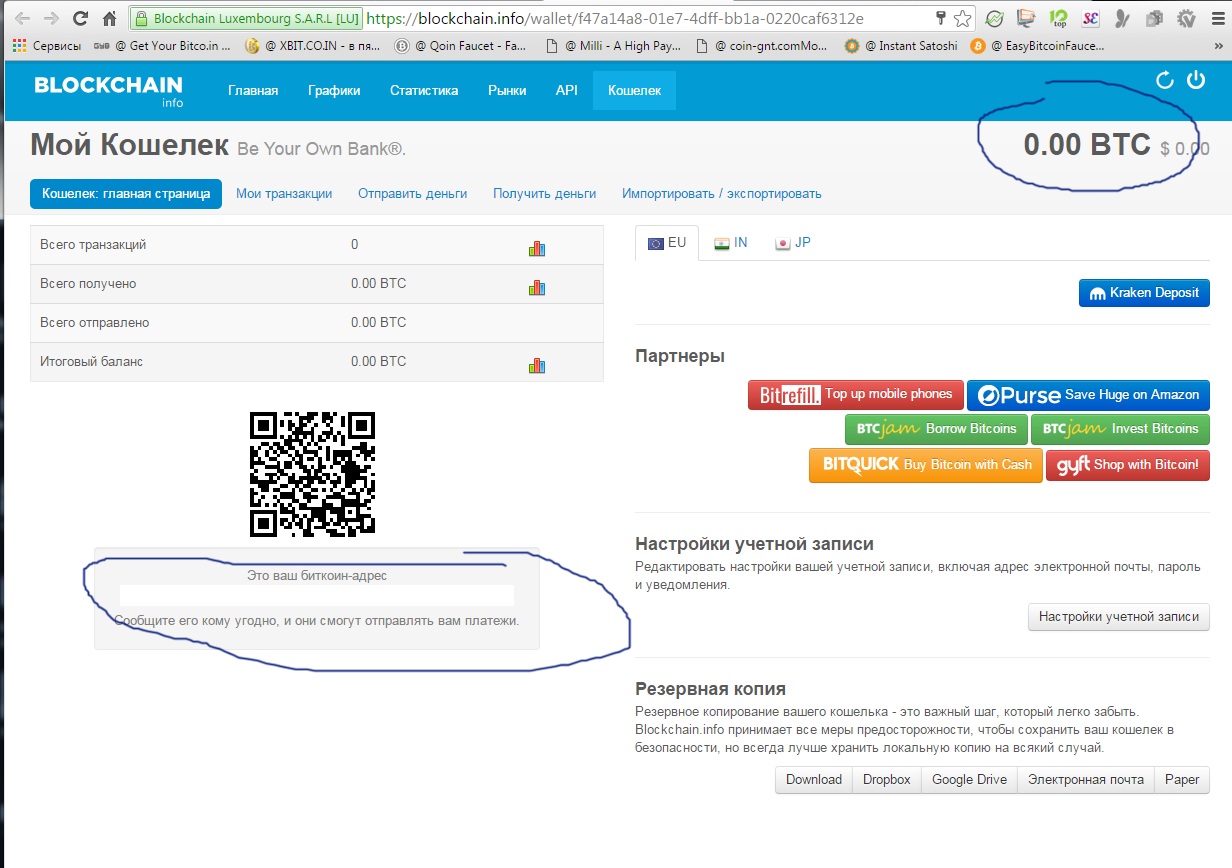Click the gear 'V' extension icon
1232x868 pixels.
[x=1187, y=18]
